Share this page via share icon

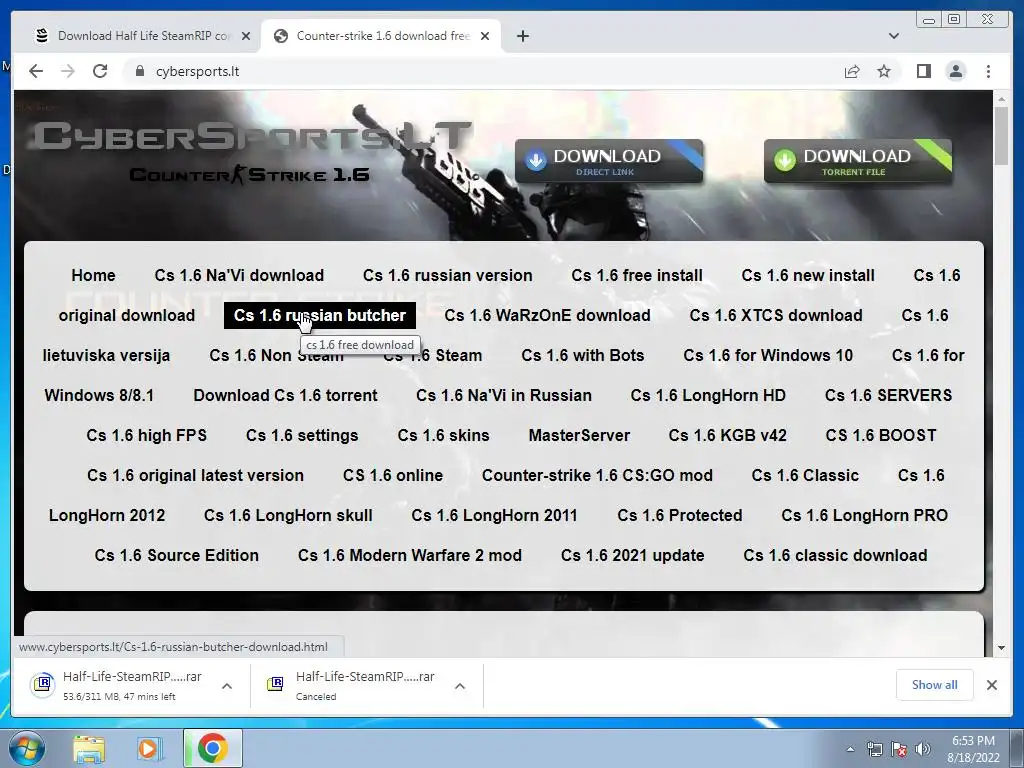[x=852, y=71]
